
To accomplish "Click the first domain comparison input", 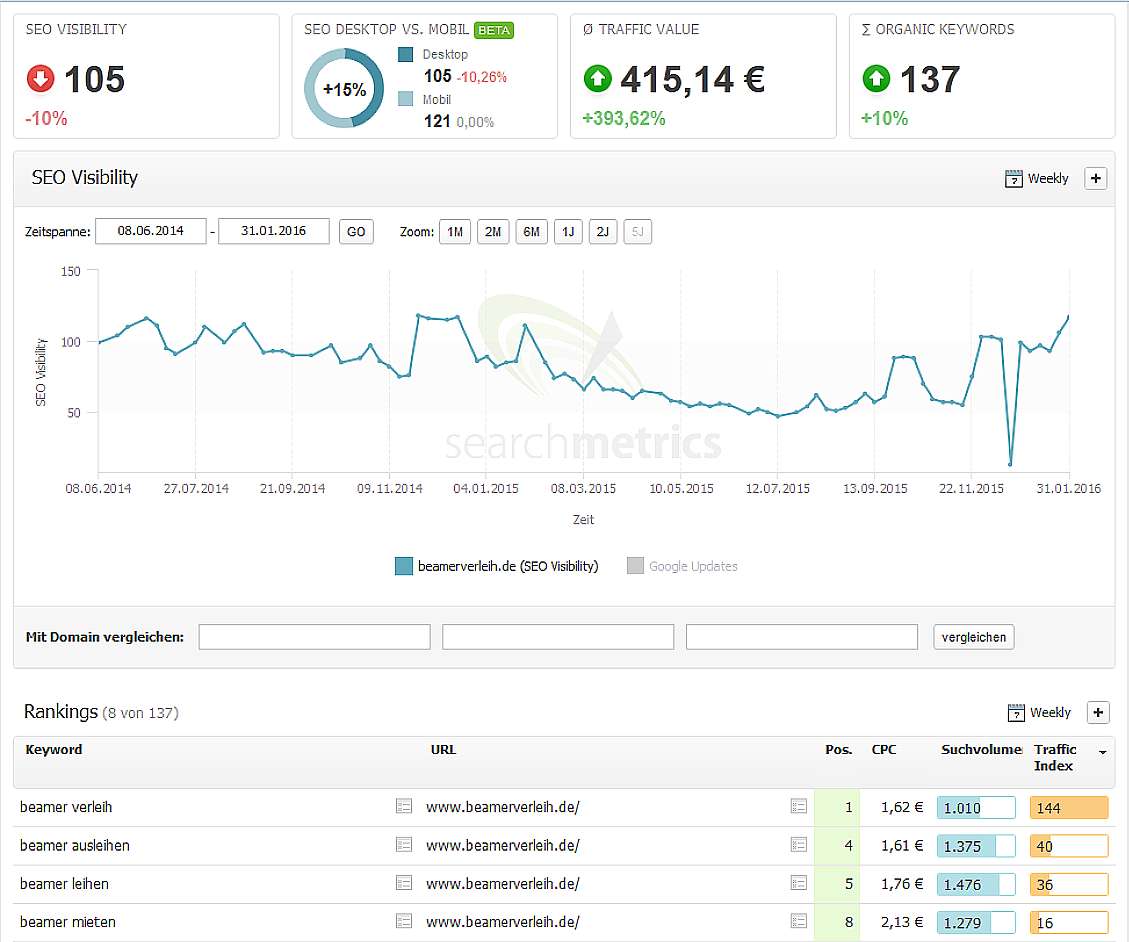I will 315,637.
